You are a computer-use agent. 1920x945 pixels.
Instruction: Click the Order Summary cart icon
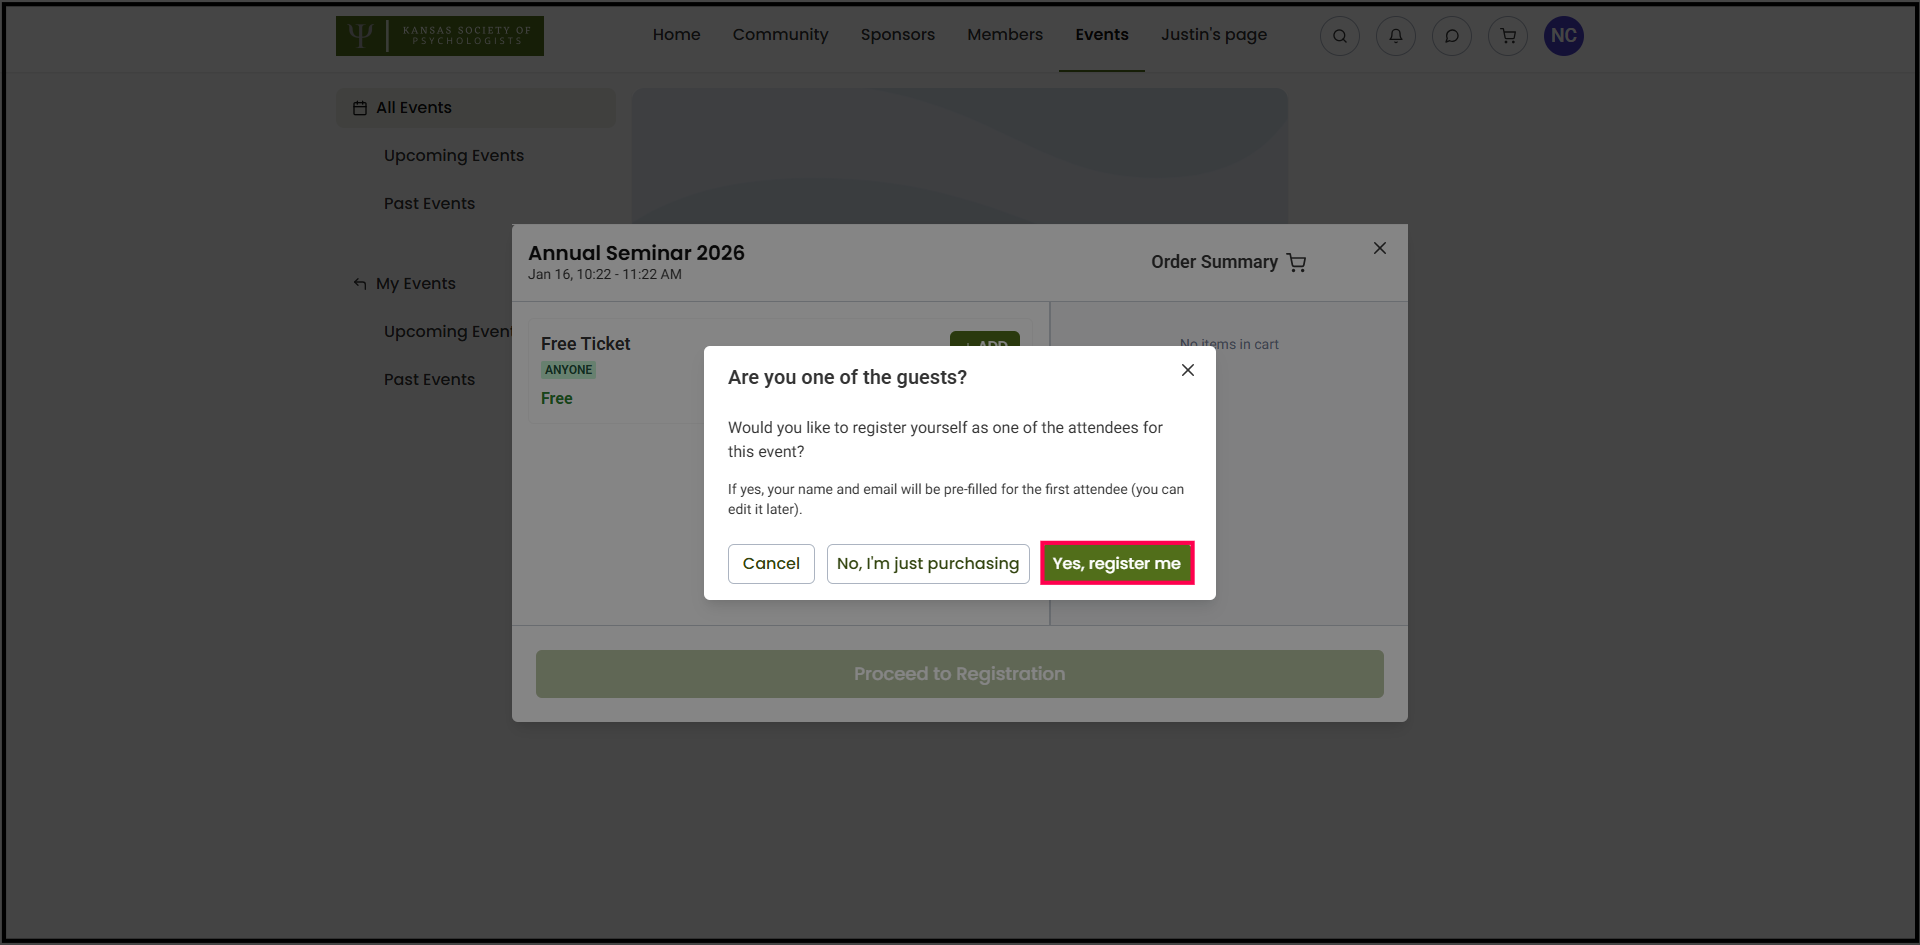coord(1297,262)
